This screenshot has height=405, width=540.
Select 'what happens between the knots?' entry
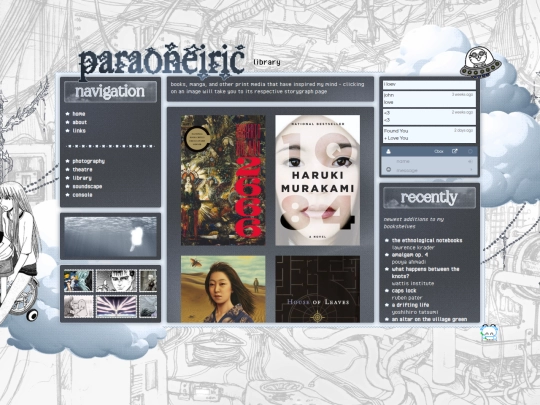point(426,273)
